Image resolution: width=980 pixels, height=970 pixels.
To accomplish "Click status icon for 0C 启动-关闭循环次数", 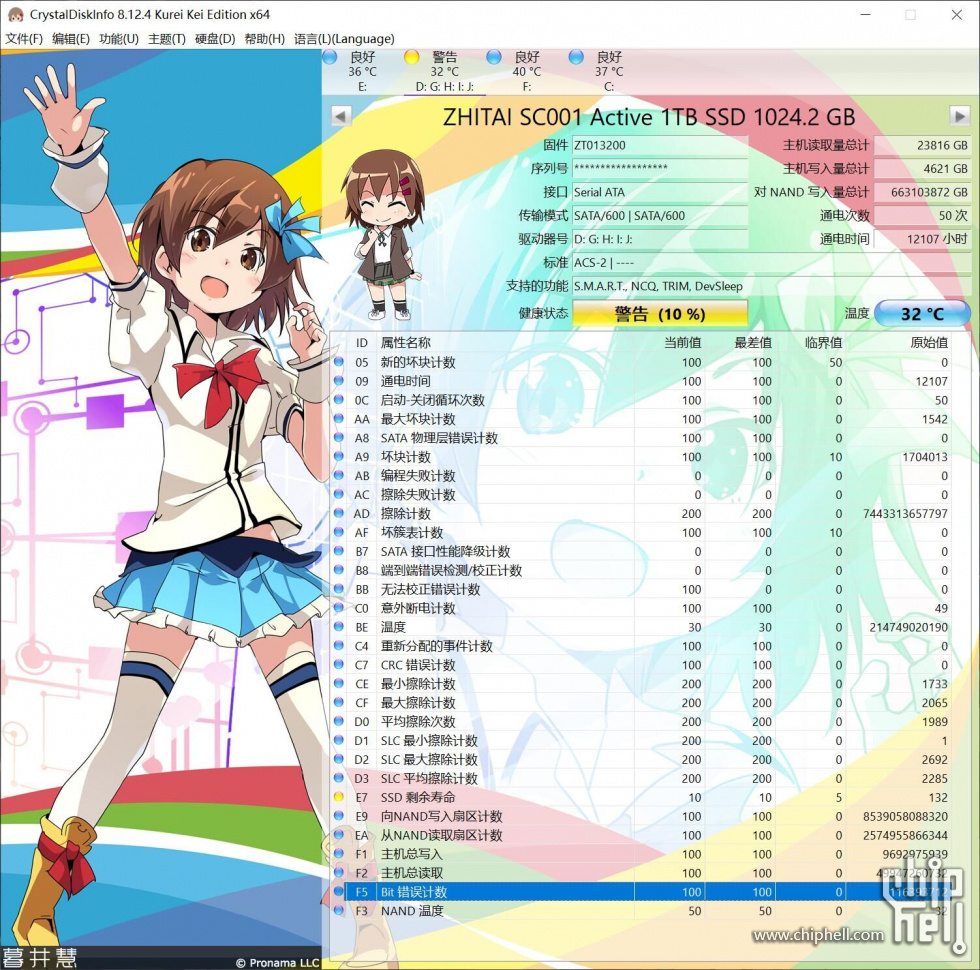I will 339,399.
